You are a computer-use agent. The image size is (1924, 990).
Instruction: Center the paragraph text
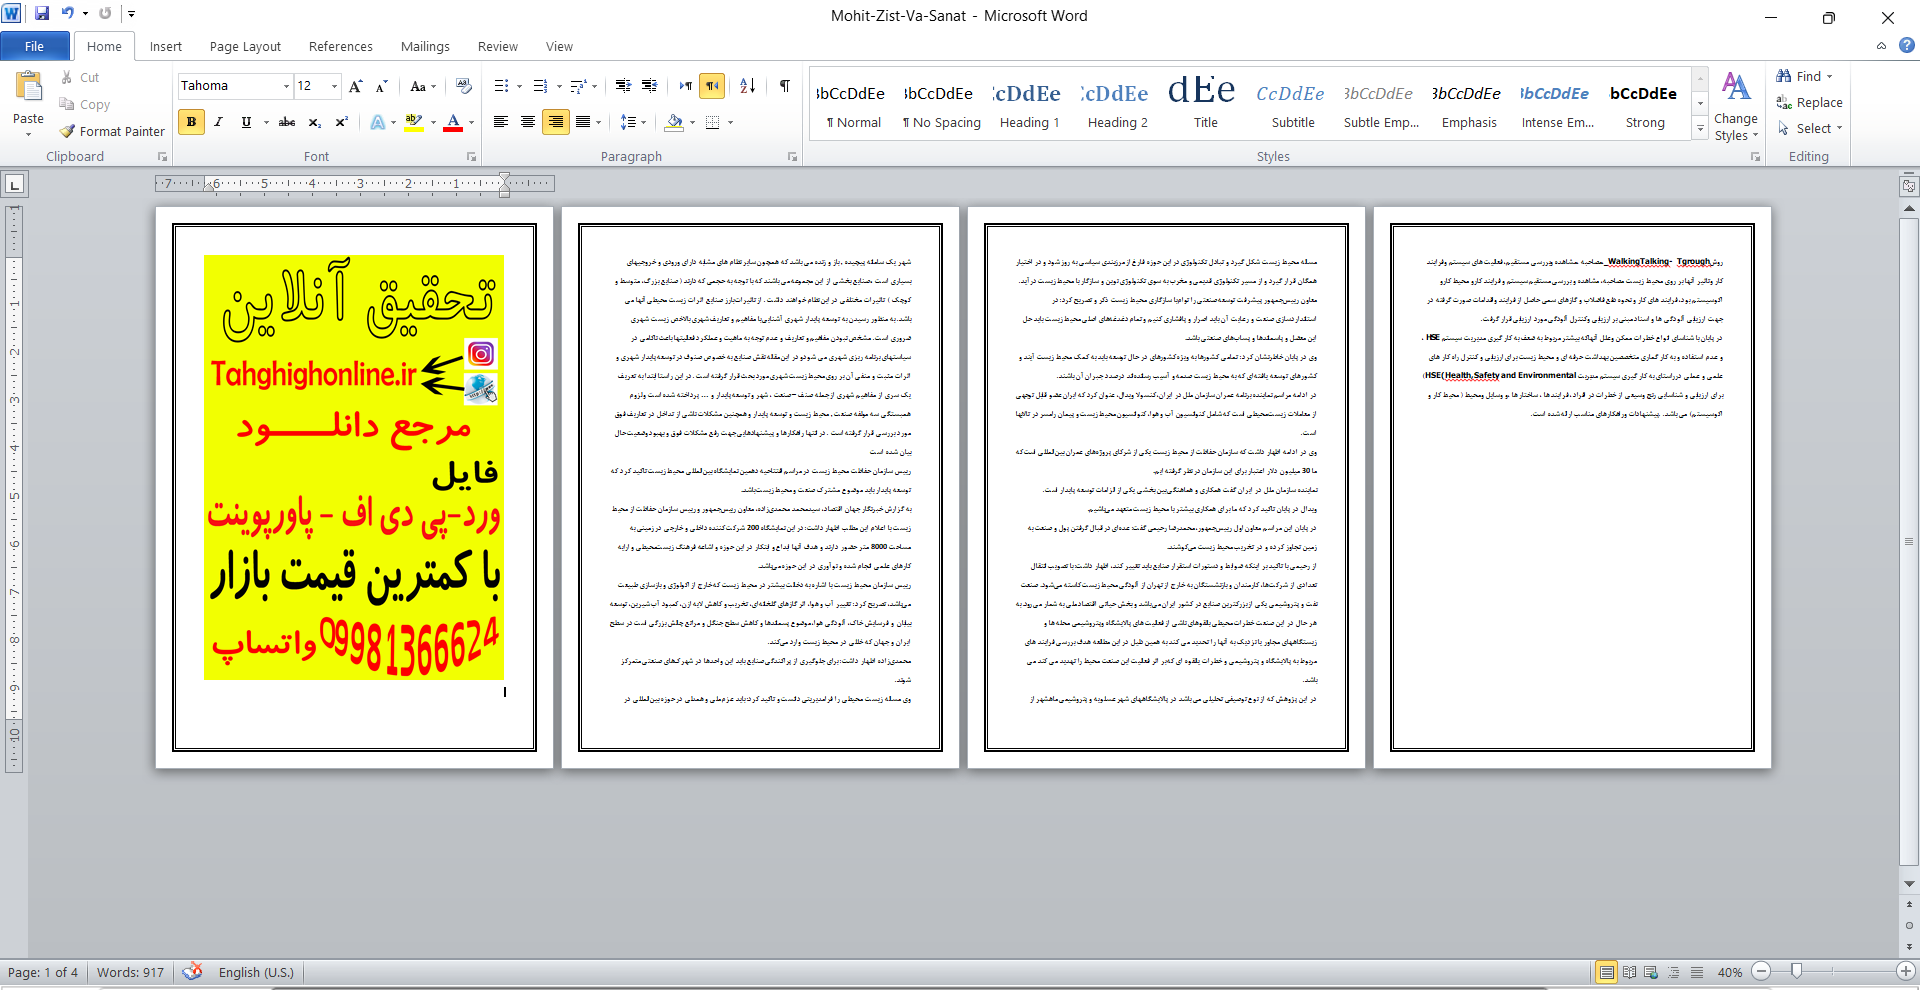point(528,122)
